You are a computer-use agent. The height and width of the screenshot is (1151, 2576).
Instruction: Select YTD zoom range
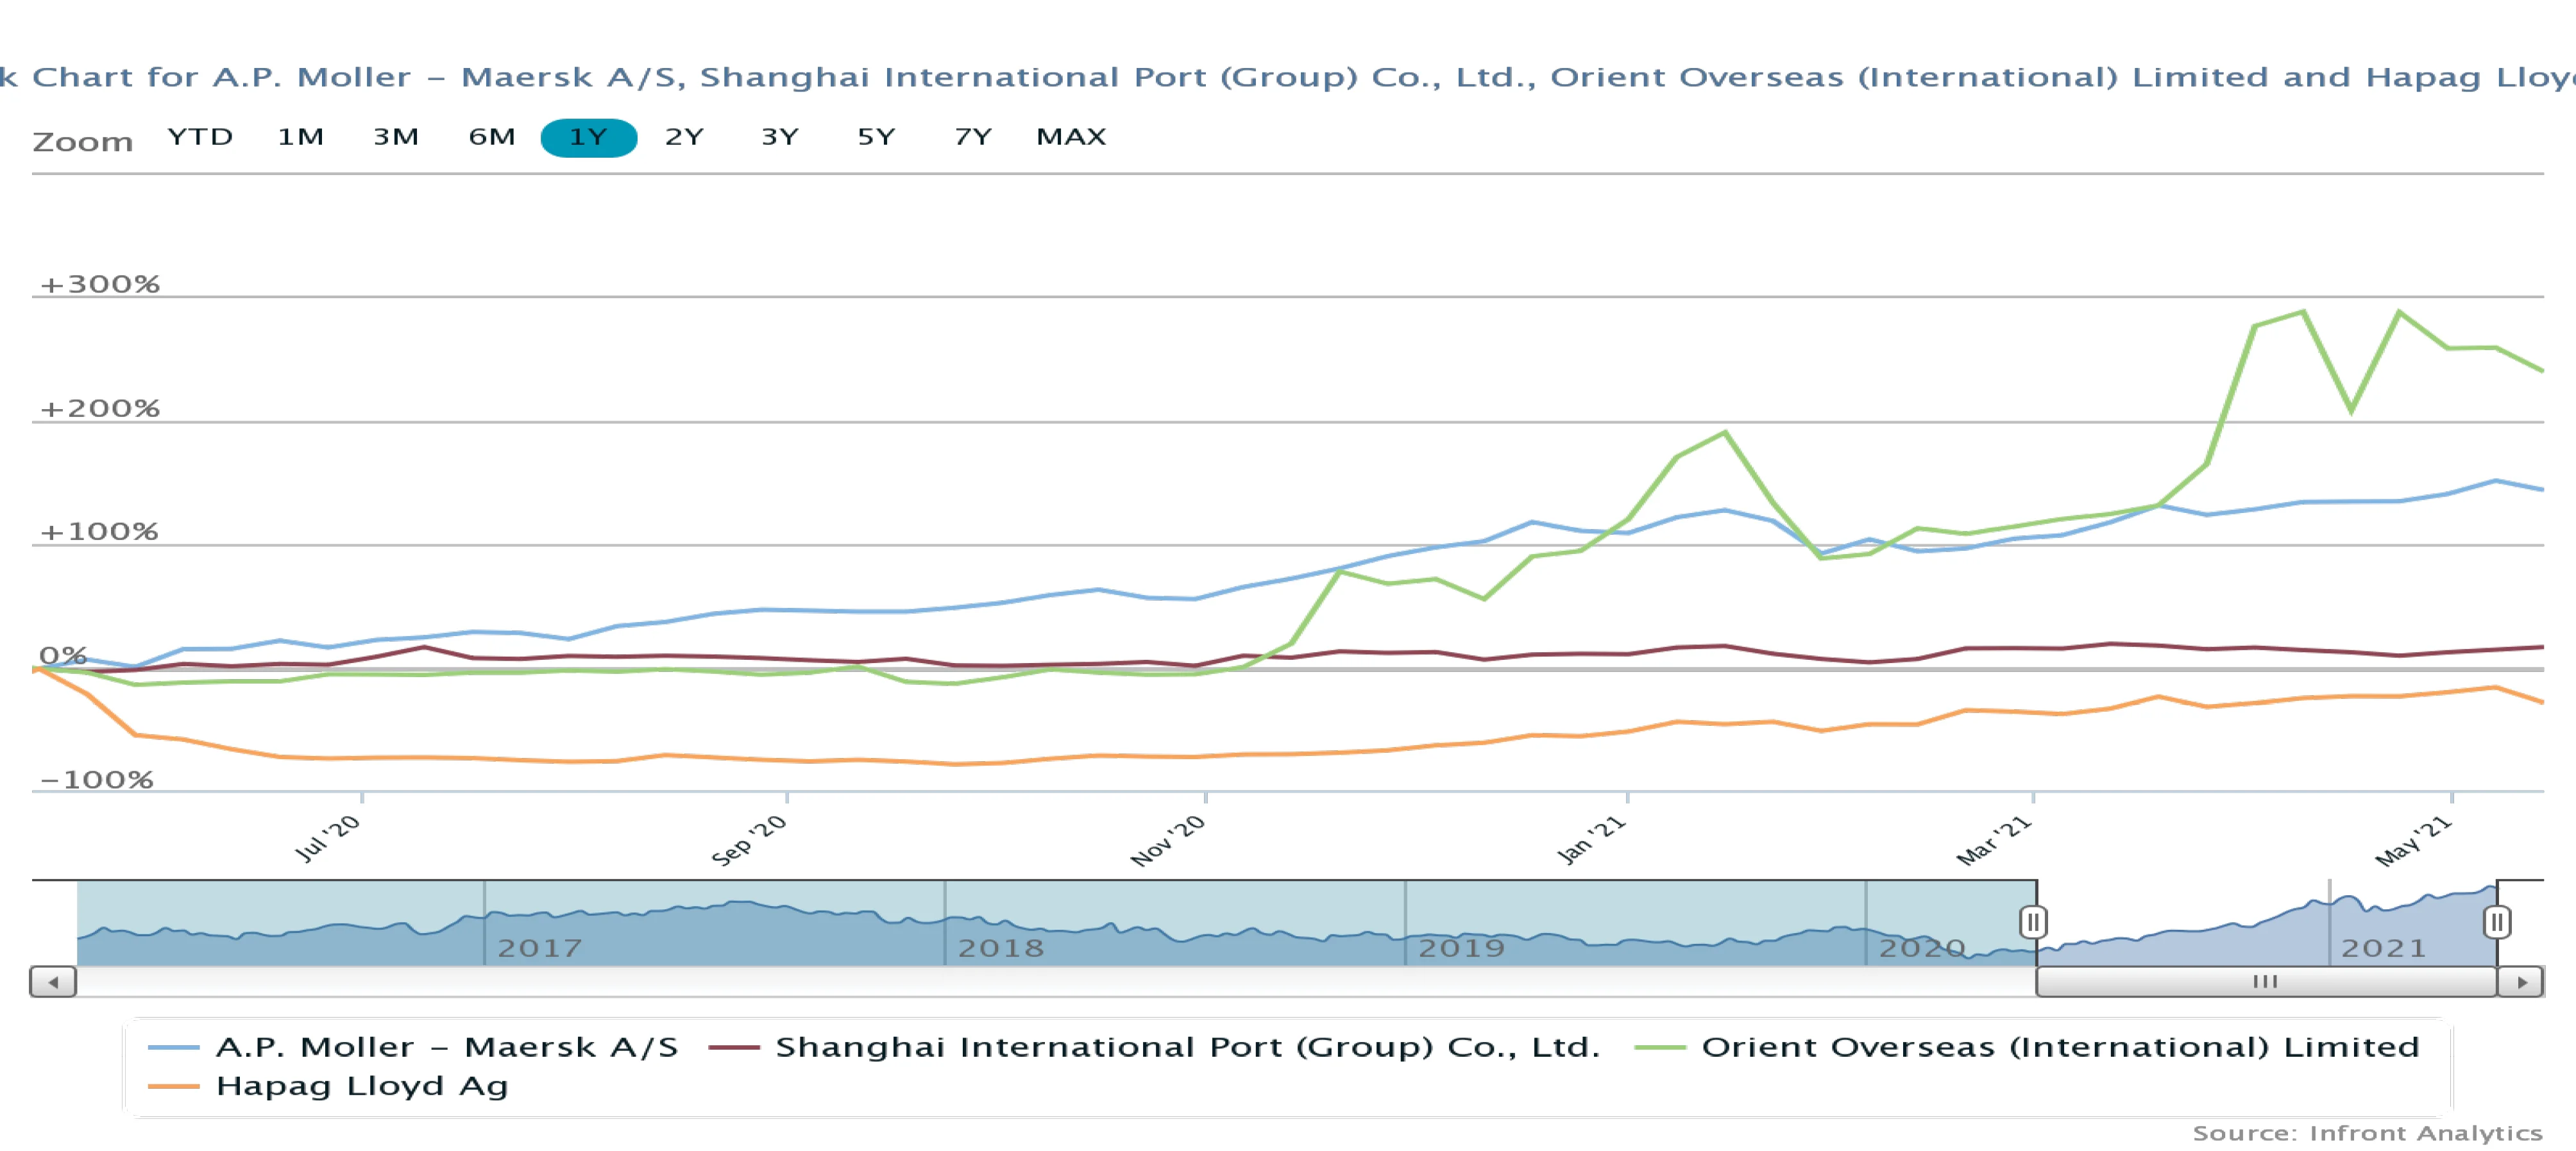point(200,137)
